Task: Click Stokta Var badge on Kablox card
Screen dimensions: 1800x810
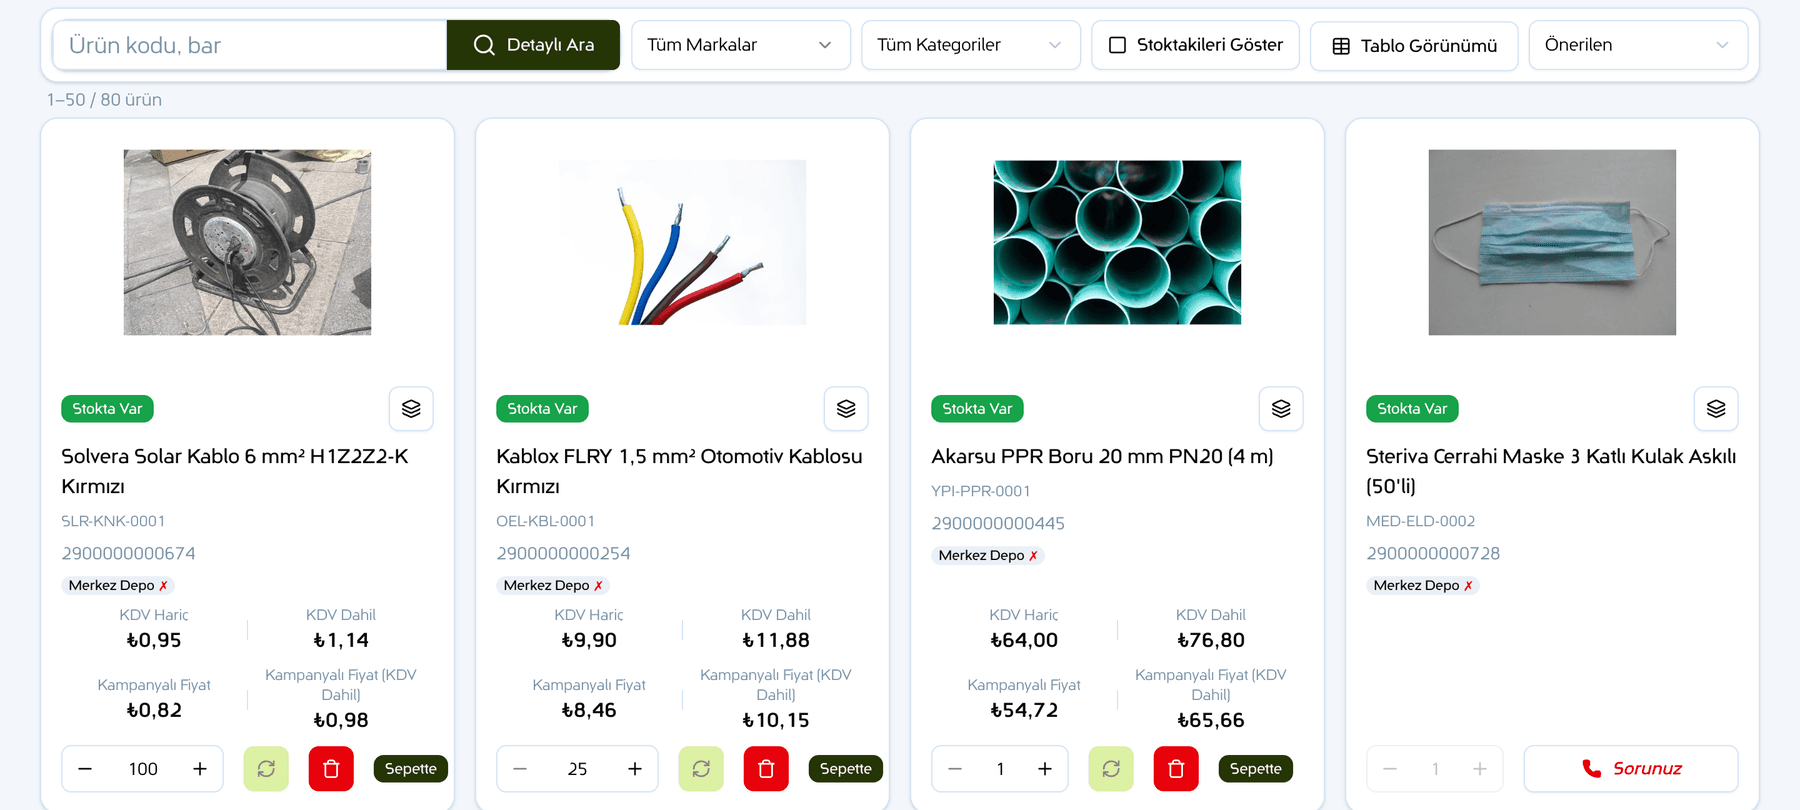Action: (x=542, y=409)
